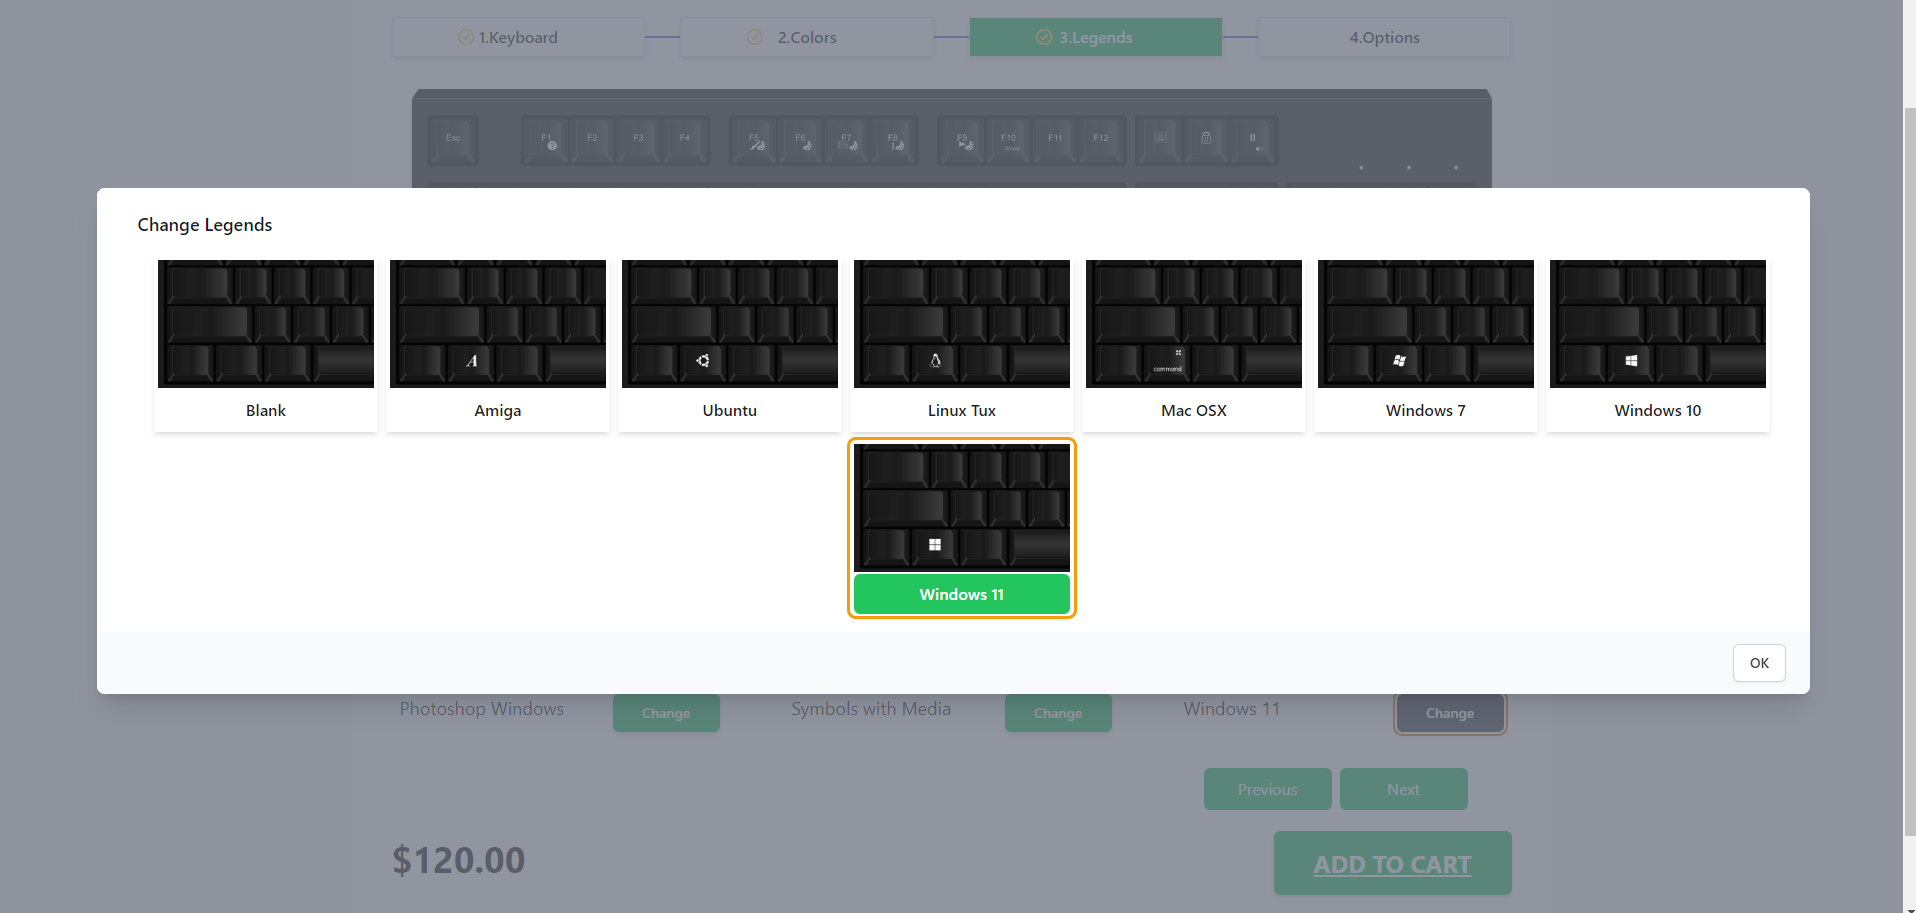This screenshot has height=913, width=1916.
Task: Click the F5 key on keyboard preview
Action: click(755, 140)
